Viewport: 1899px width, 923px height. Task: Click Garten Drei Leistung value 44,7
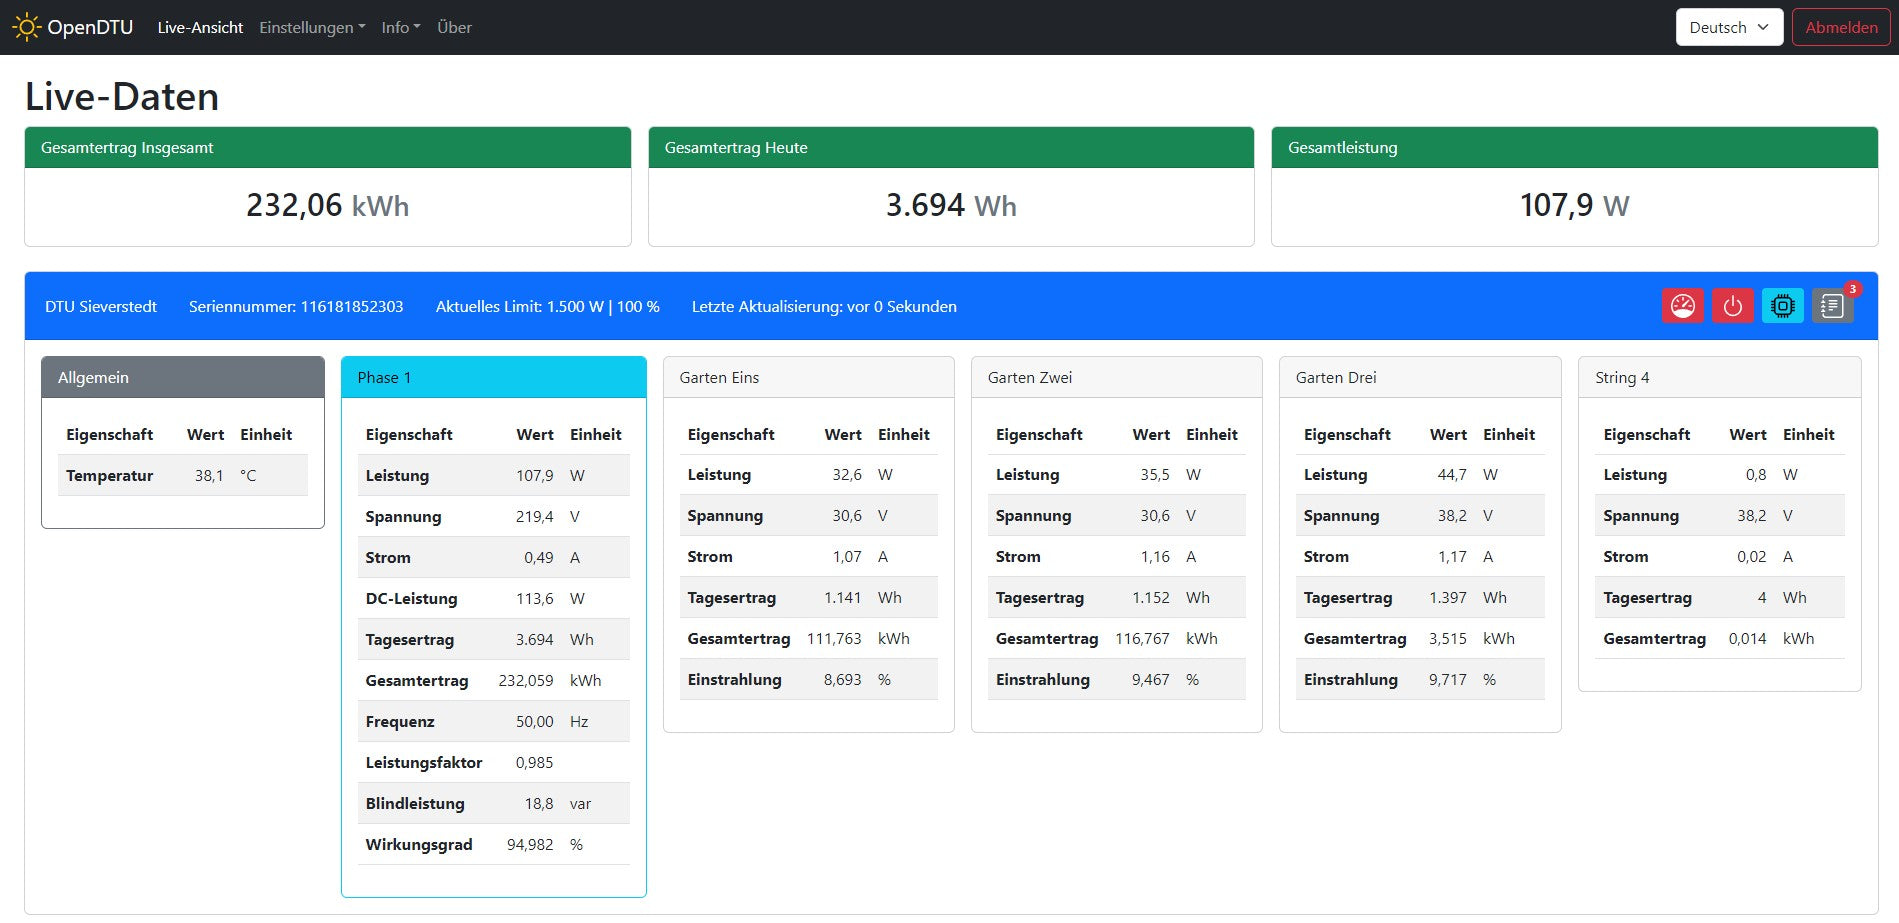point(1452,475)
